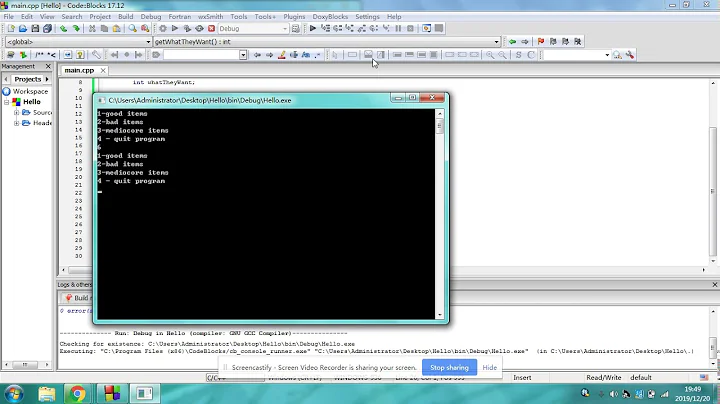Select the Workspace tree item
The height and width of the screenshot is (404, 720).
[30, 91]
